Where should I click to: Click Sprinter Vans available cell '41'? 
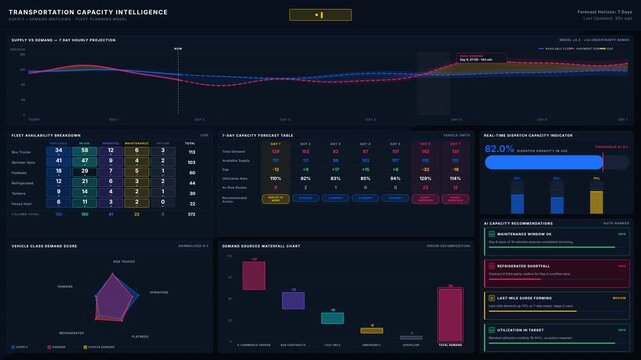pos(58,162)
